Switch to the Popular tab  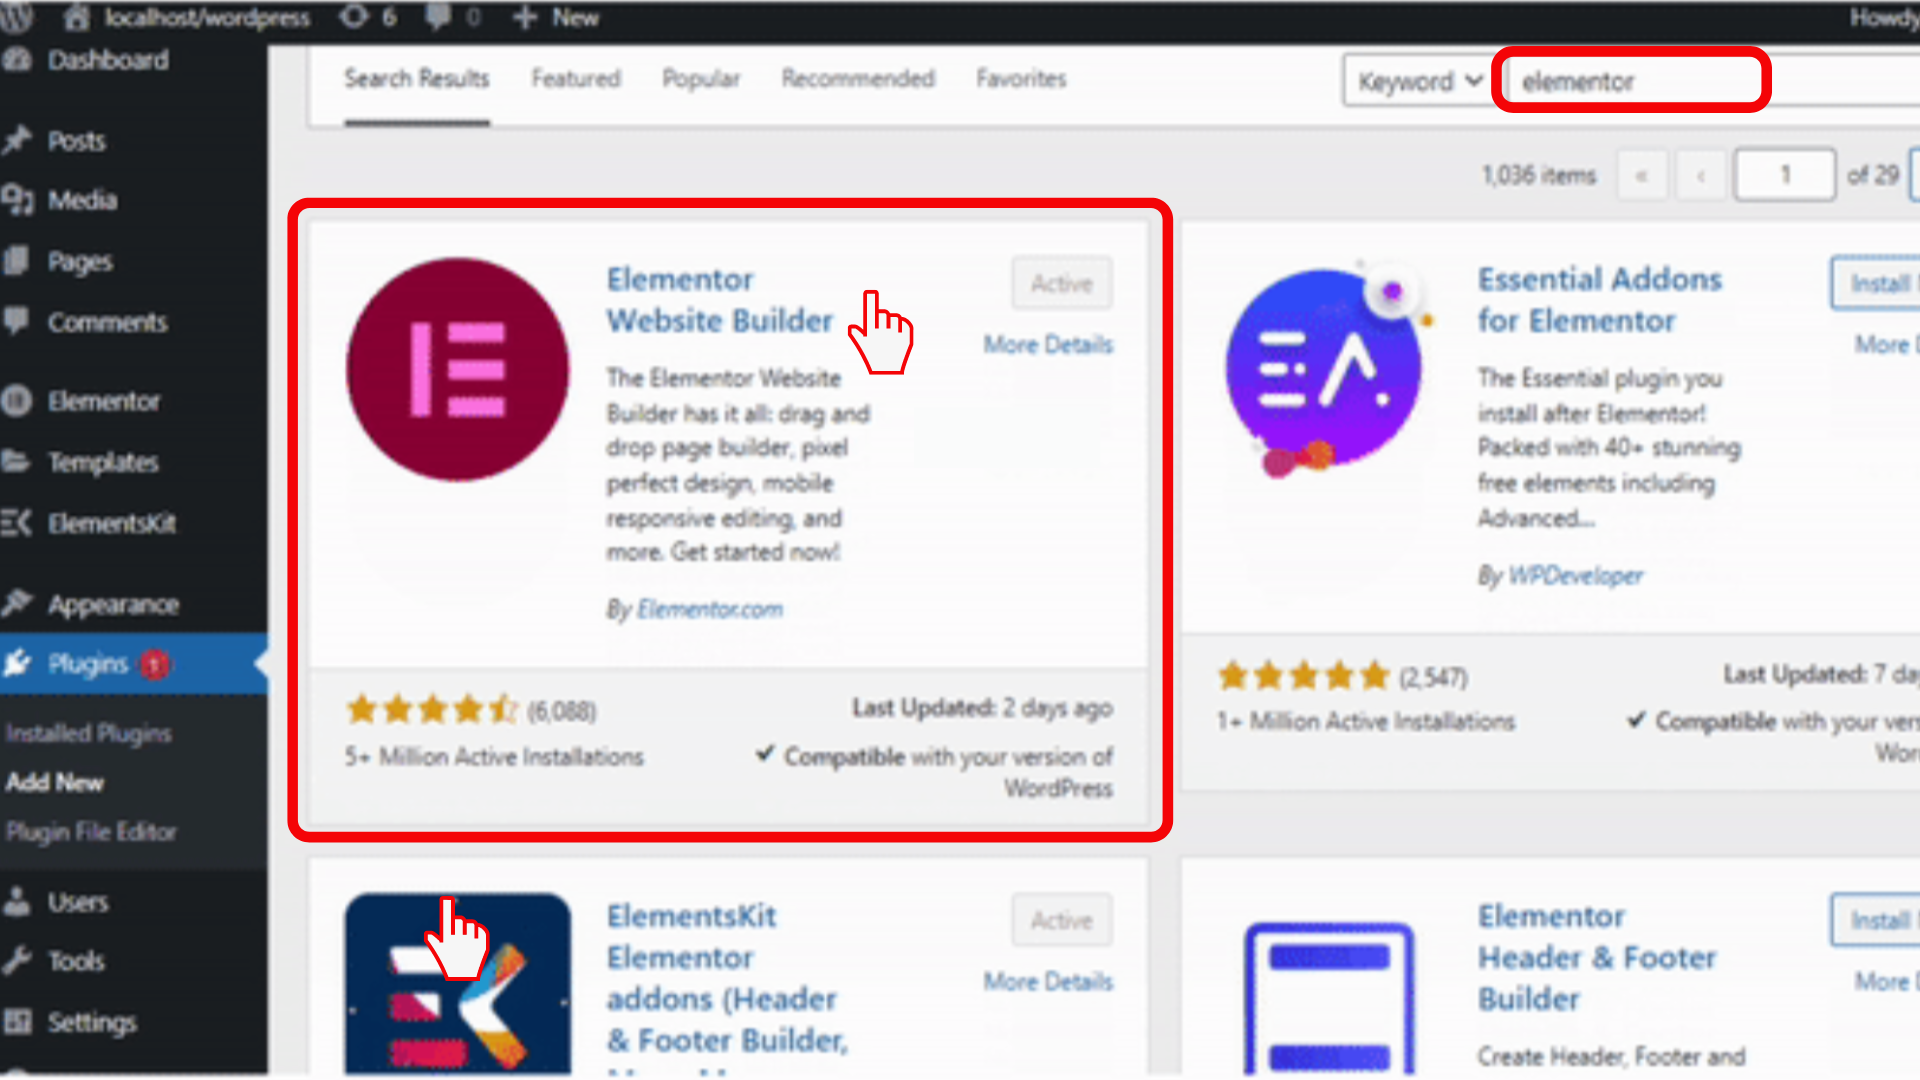[701, 79]
